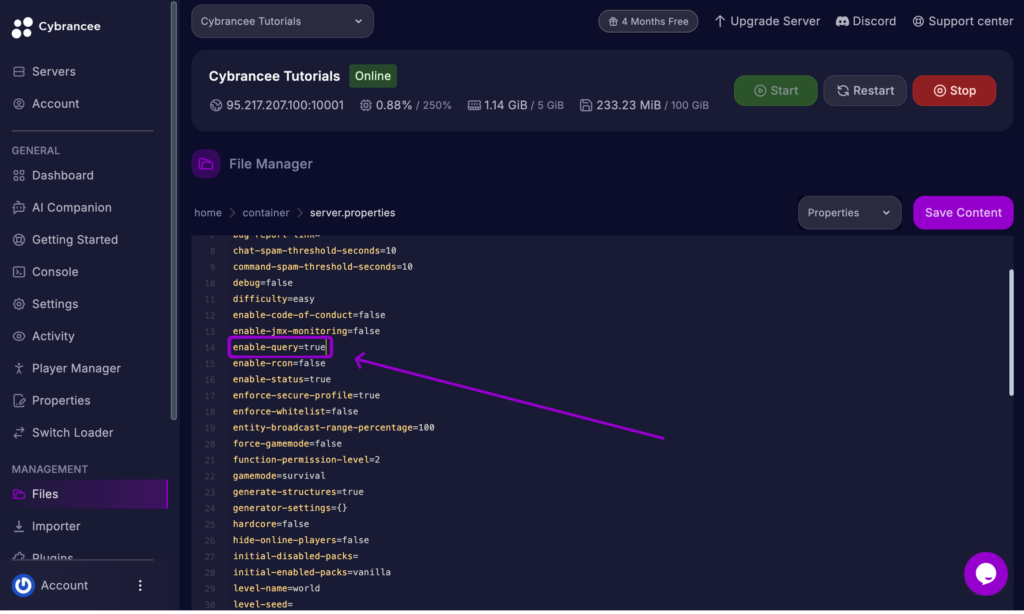
Task: Click the enable-query=true line
Action: coord(280,347)
